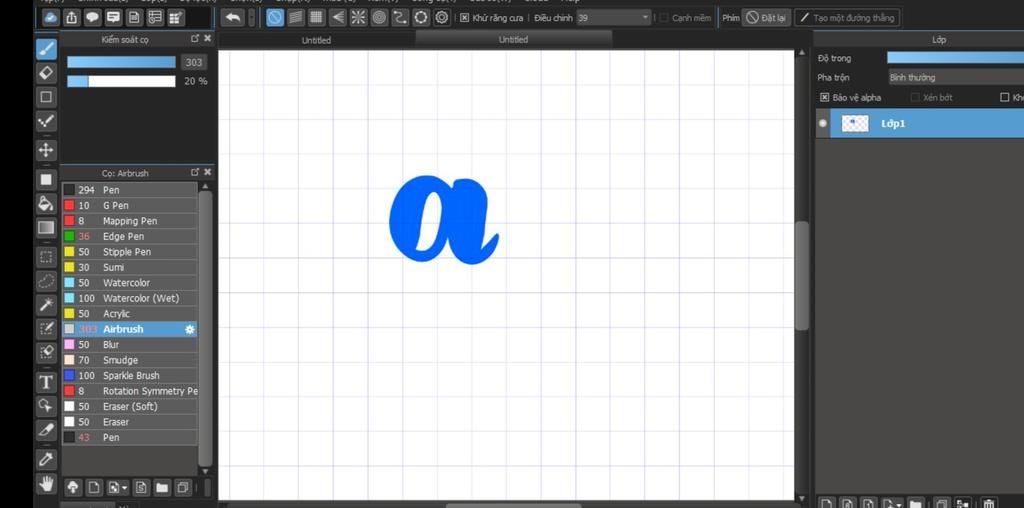Toggle Cạnh mềm checkbox
Viewport: 1024px width, 508px height.
(x=664, y=18)
